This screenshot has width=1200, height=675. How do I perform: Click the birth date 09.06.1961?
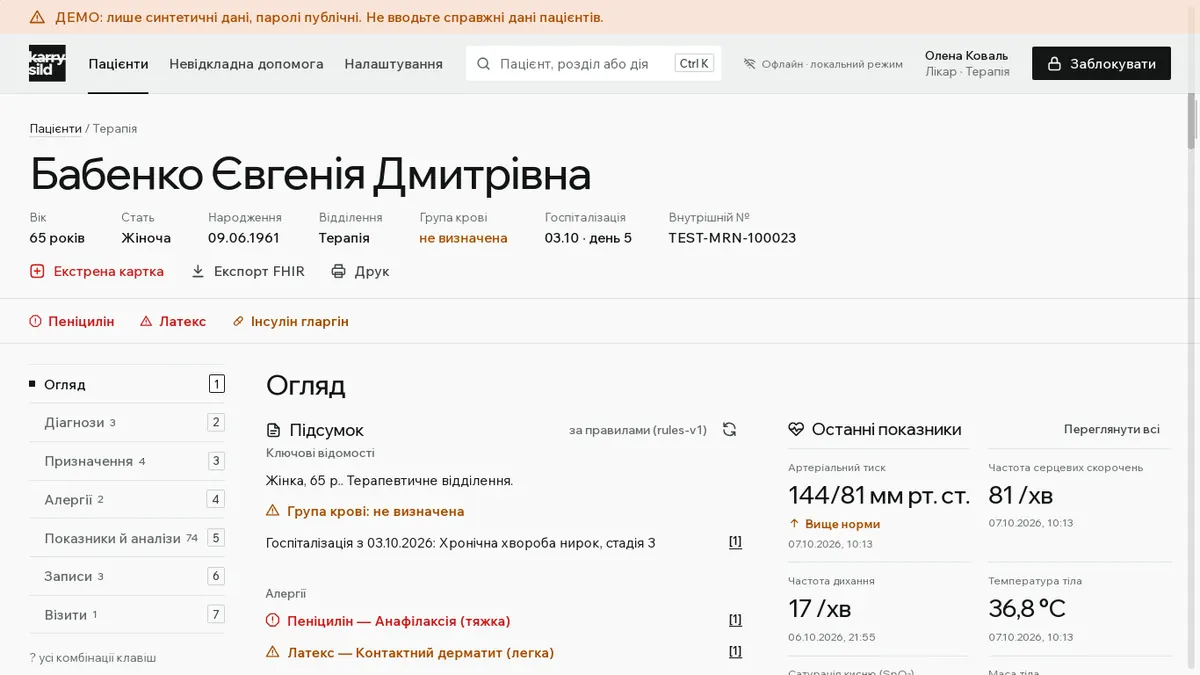pyautogui.click(x=244, y=238)
